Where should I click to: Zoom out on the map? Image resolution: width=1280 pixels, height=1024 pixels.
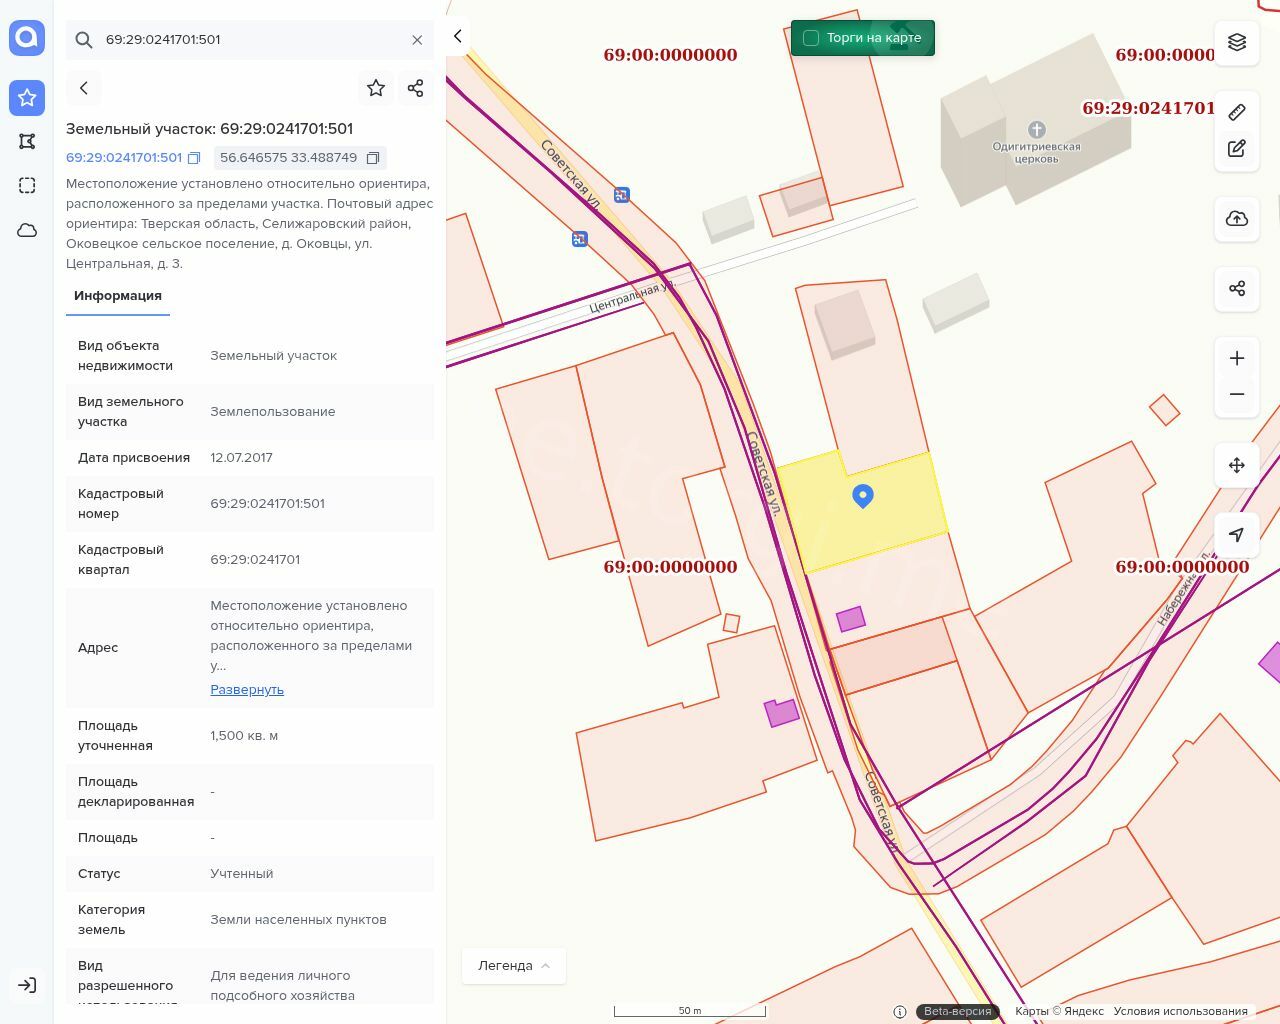coord(1237,394)
